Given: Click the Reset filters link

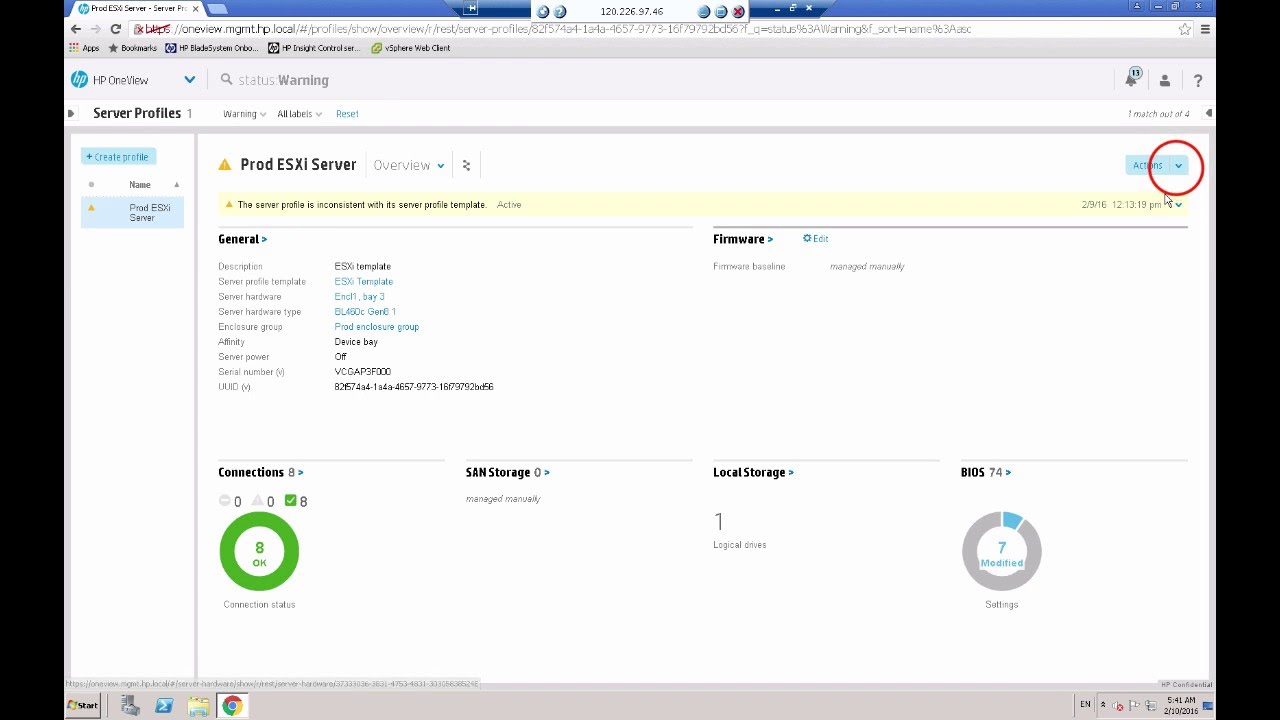Looking at the screenshot, I should [347, 114].
